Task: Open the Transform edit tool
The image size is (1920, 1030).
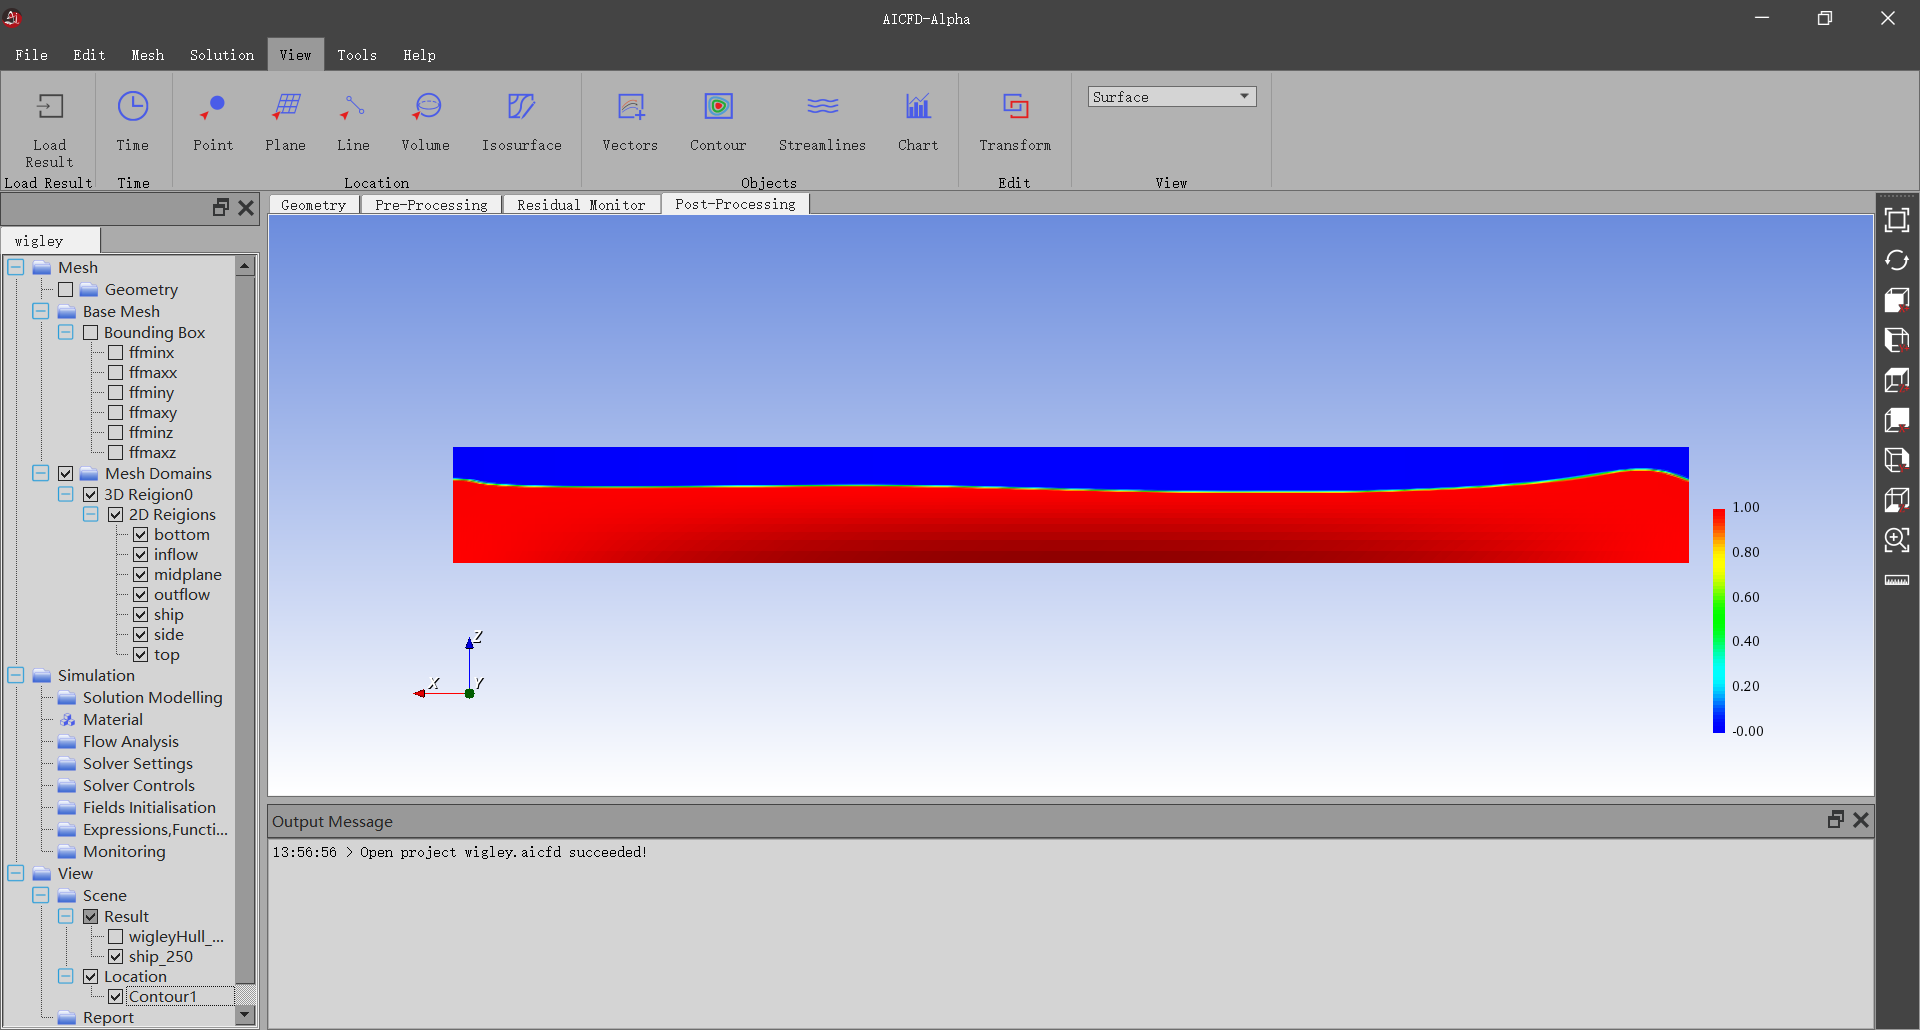Action: pyautogui.click(x=1015, y=106)
